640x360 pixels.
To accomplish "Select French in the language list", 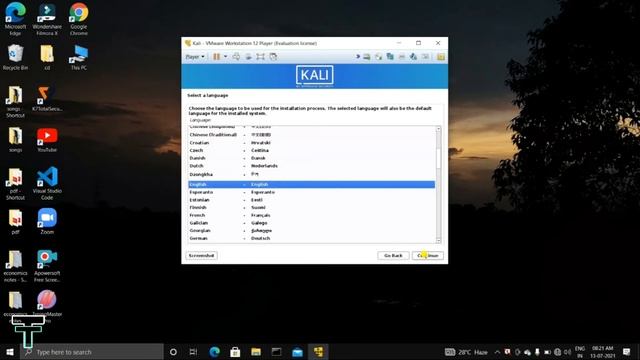I will pyautogui.click(x=311, y=215).
